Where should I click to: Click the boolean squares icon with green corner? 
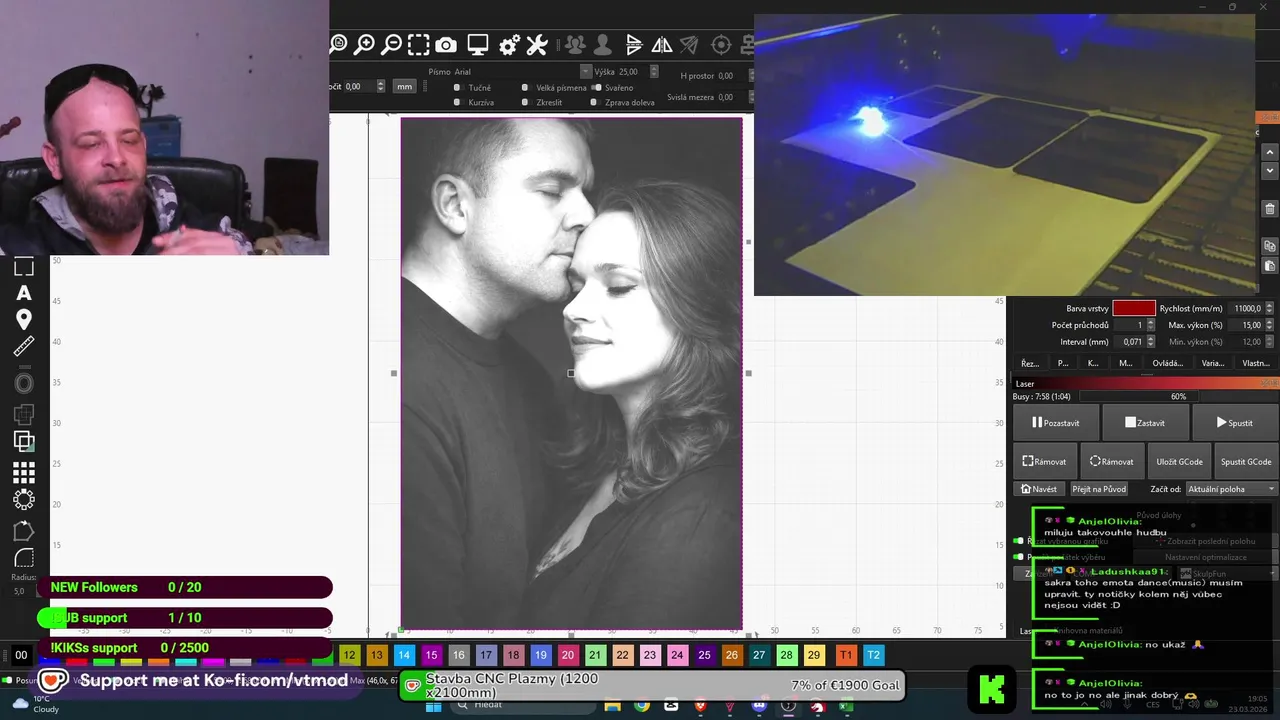24,441
